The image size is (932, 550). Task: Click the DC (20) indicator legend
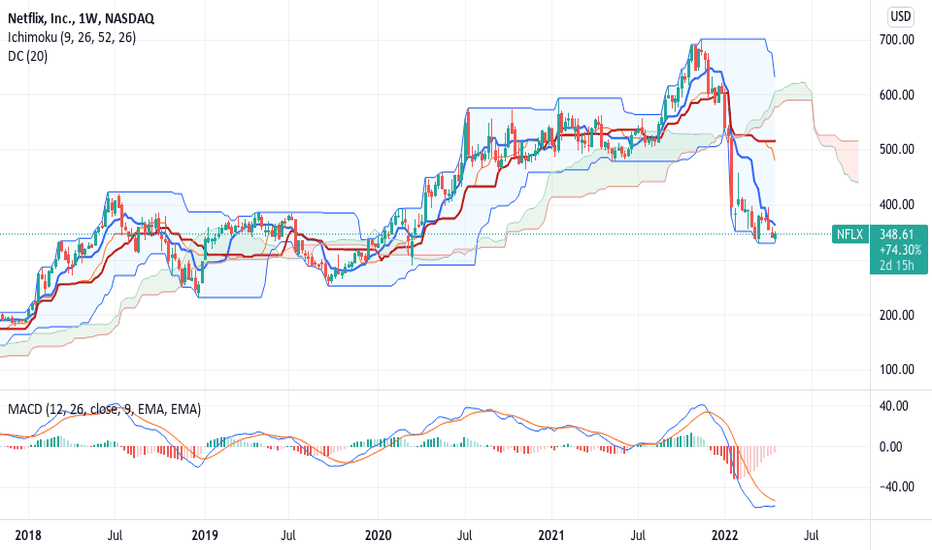(27, 56)
